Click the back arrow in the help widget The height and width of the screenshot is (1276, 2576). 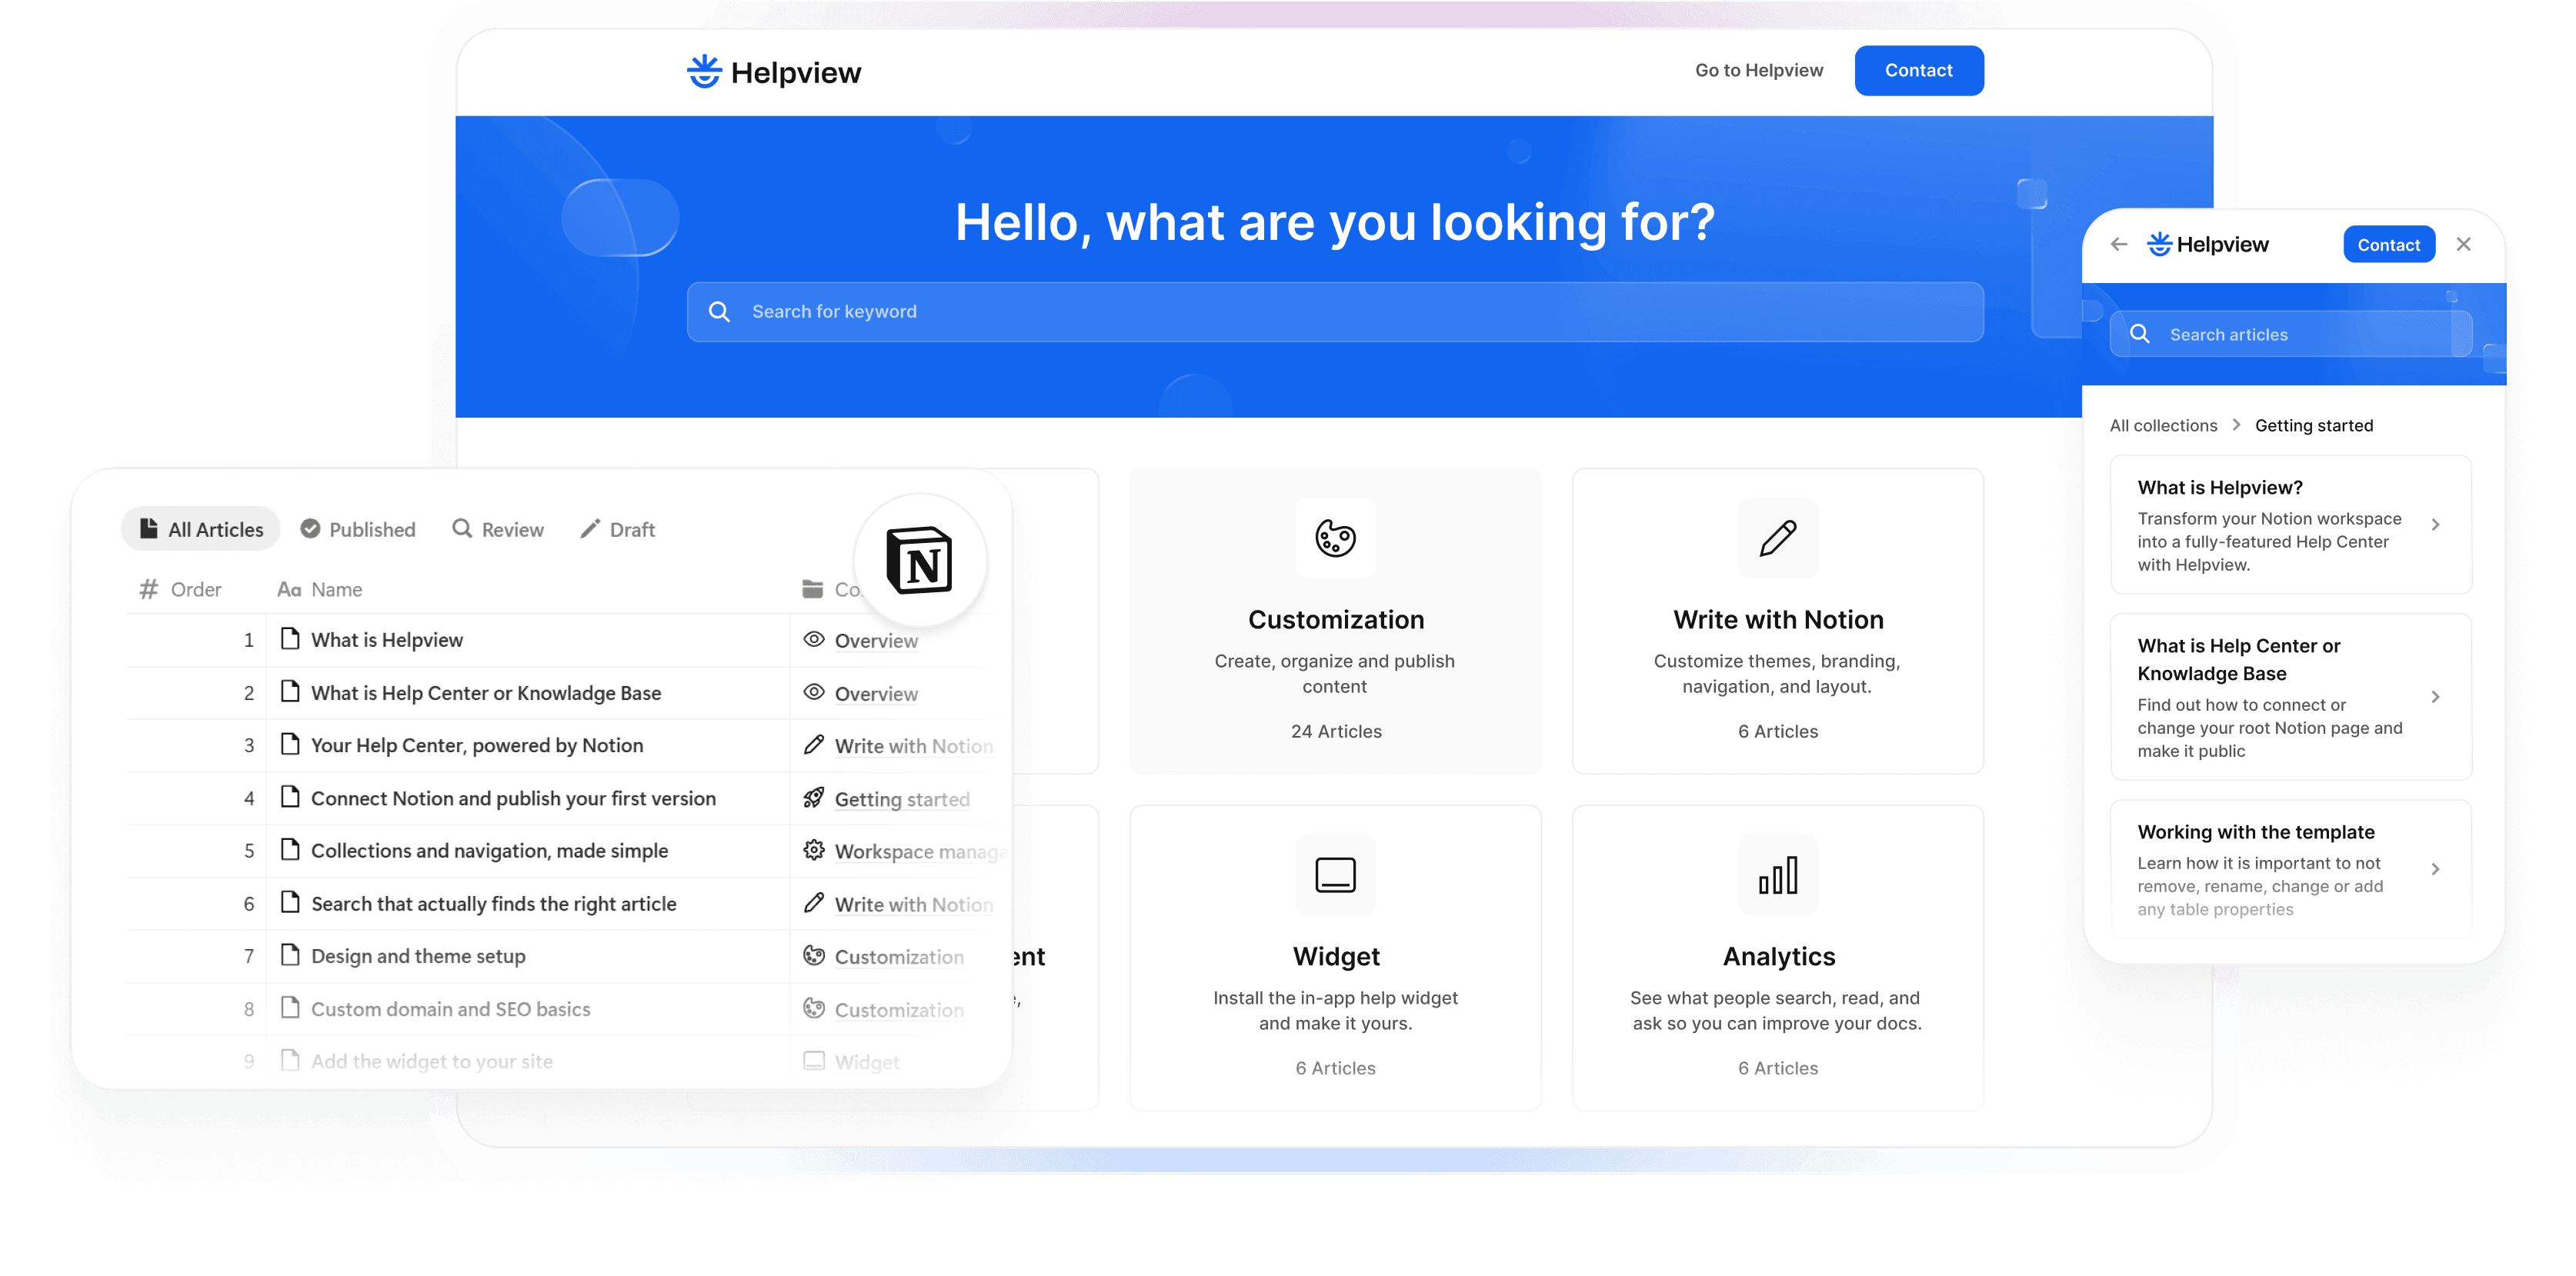click(x=2119, y=244)
